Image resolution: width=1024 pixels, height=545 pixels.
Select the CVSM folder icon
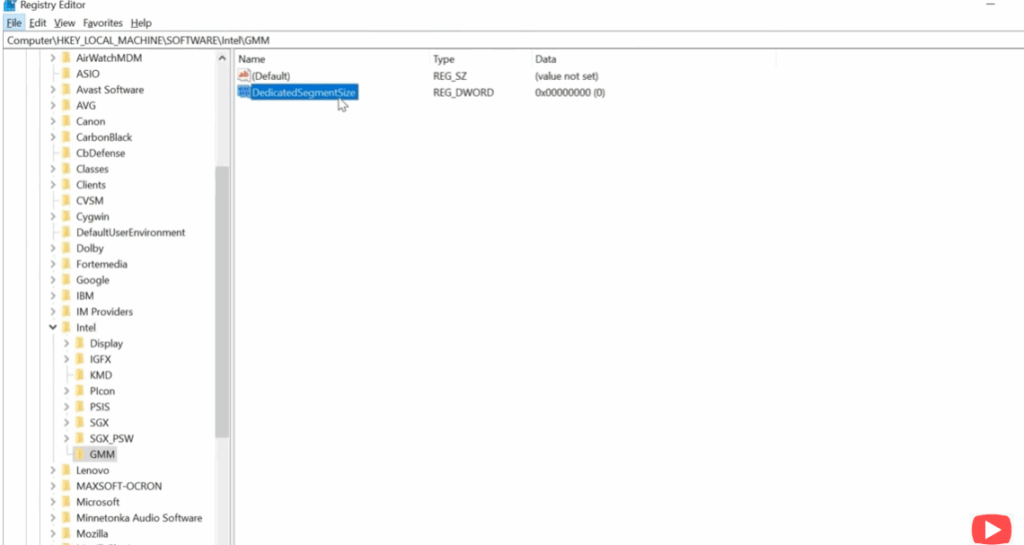point(66,200)
